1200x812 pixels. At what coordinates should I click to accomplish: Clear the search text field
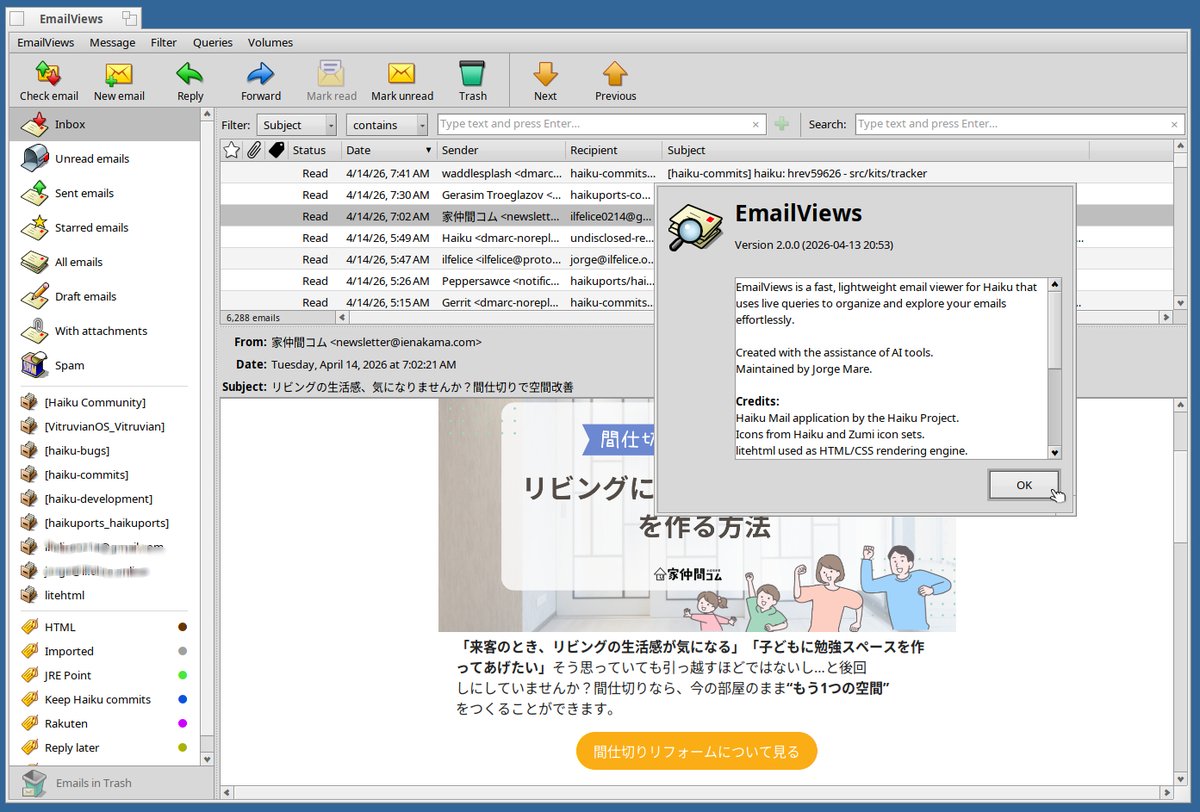tap(1174, 125)
